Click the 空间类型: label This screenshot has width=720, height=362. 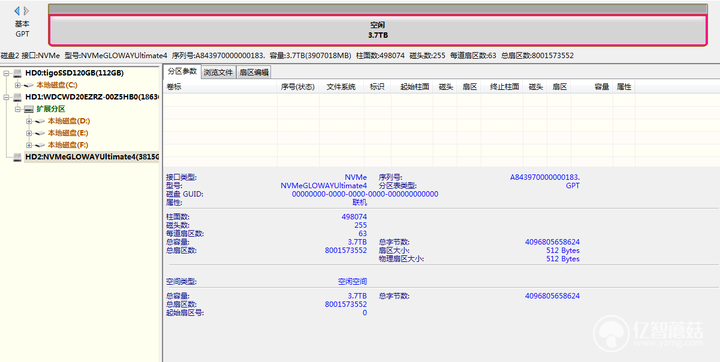tap(181, 282)
